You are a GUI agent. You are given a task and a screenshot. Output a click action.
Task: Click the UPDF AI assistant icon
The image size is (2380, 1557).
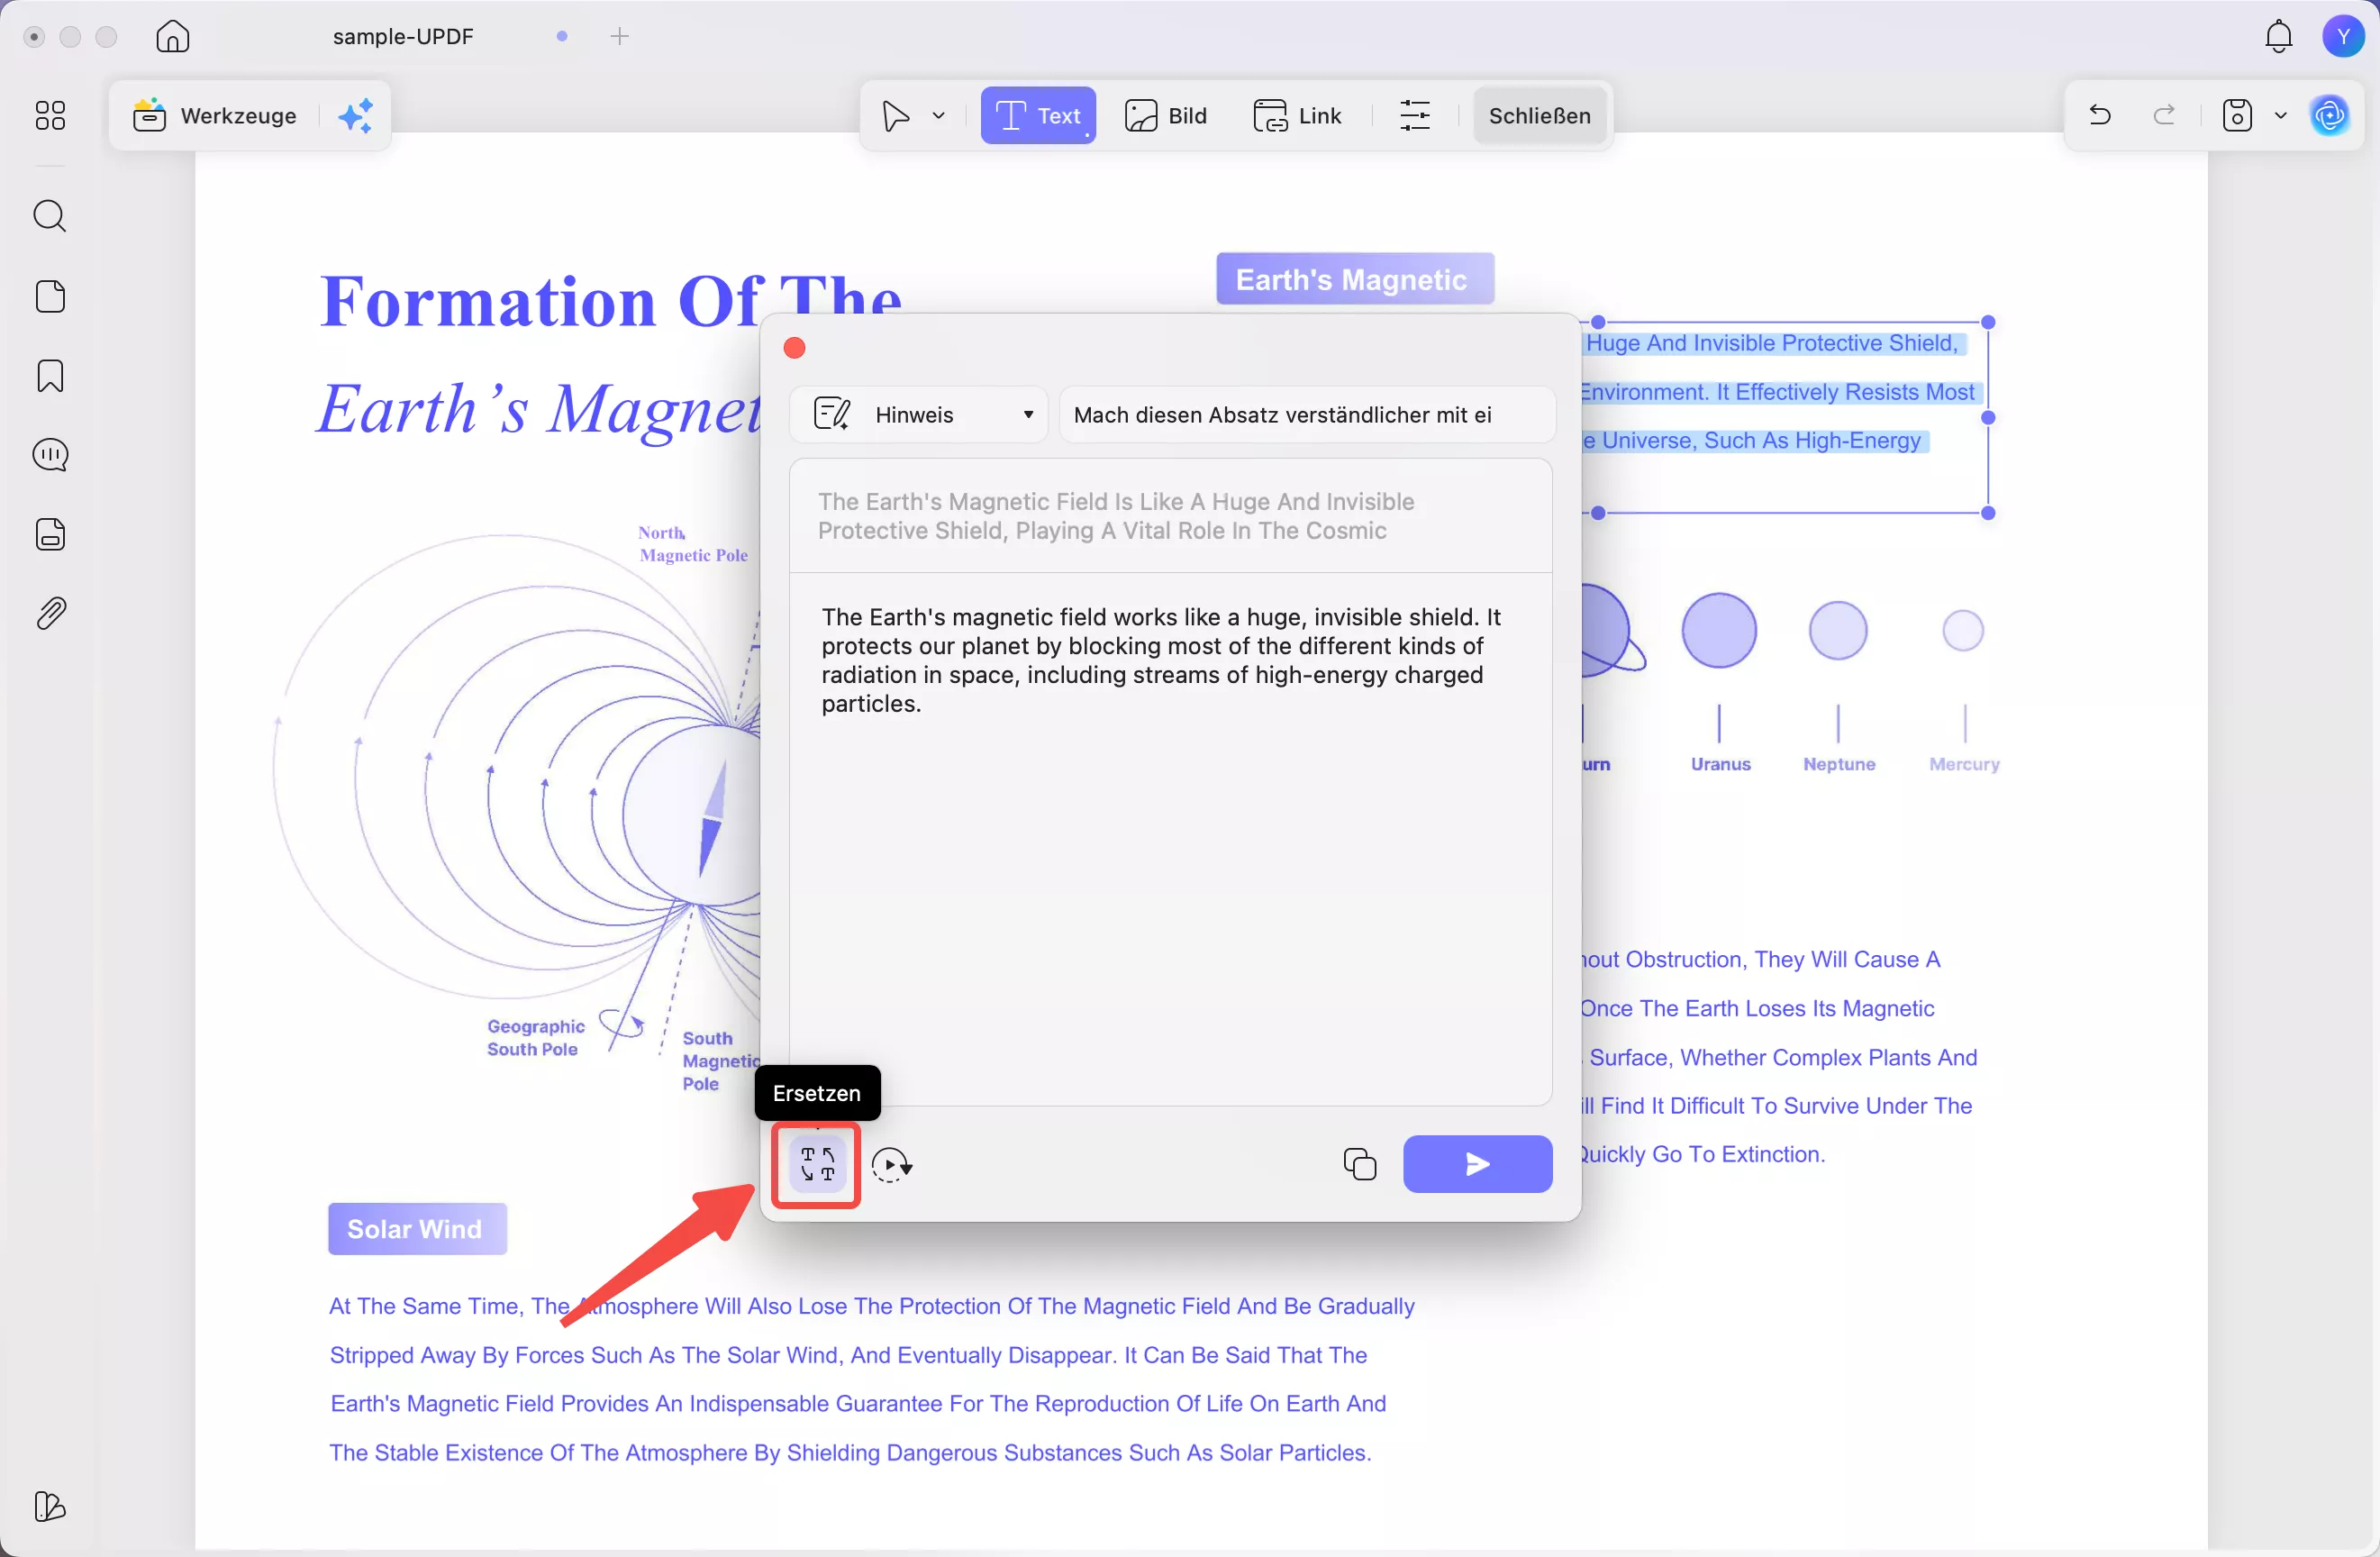tap(2329, 116)
